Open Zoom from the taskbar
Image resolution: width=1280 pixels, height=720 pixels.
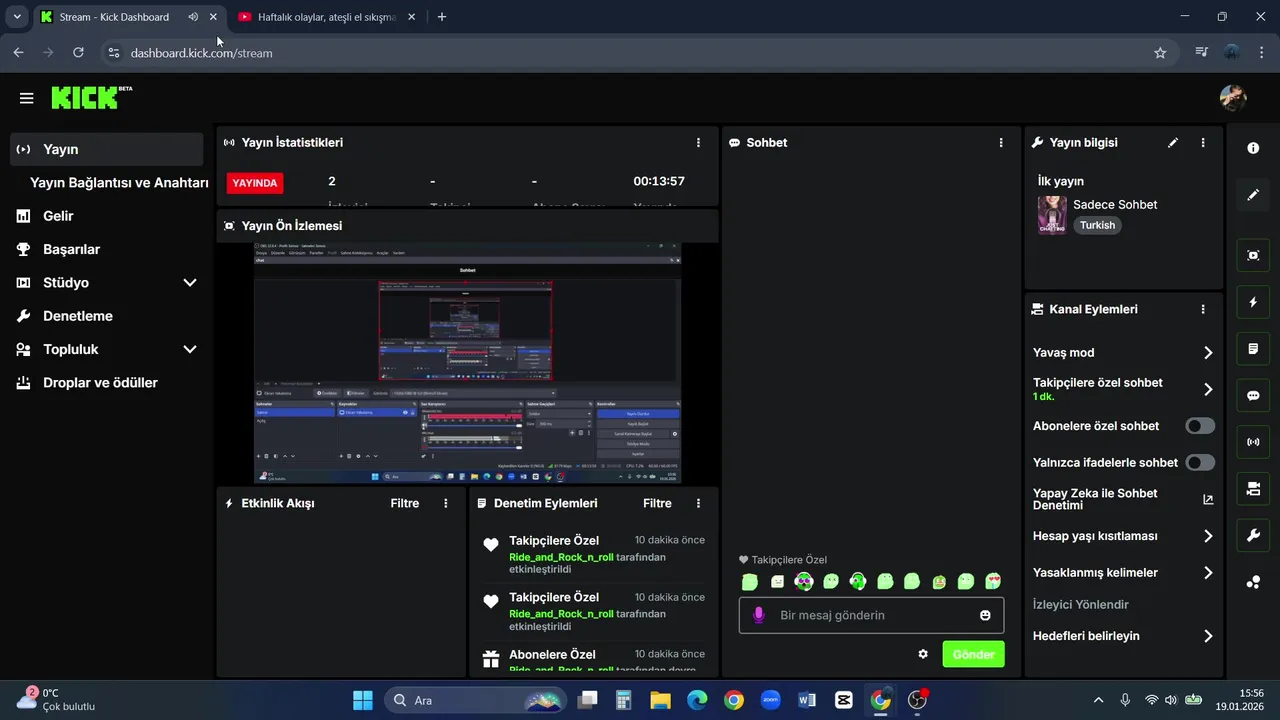(770, 700)
